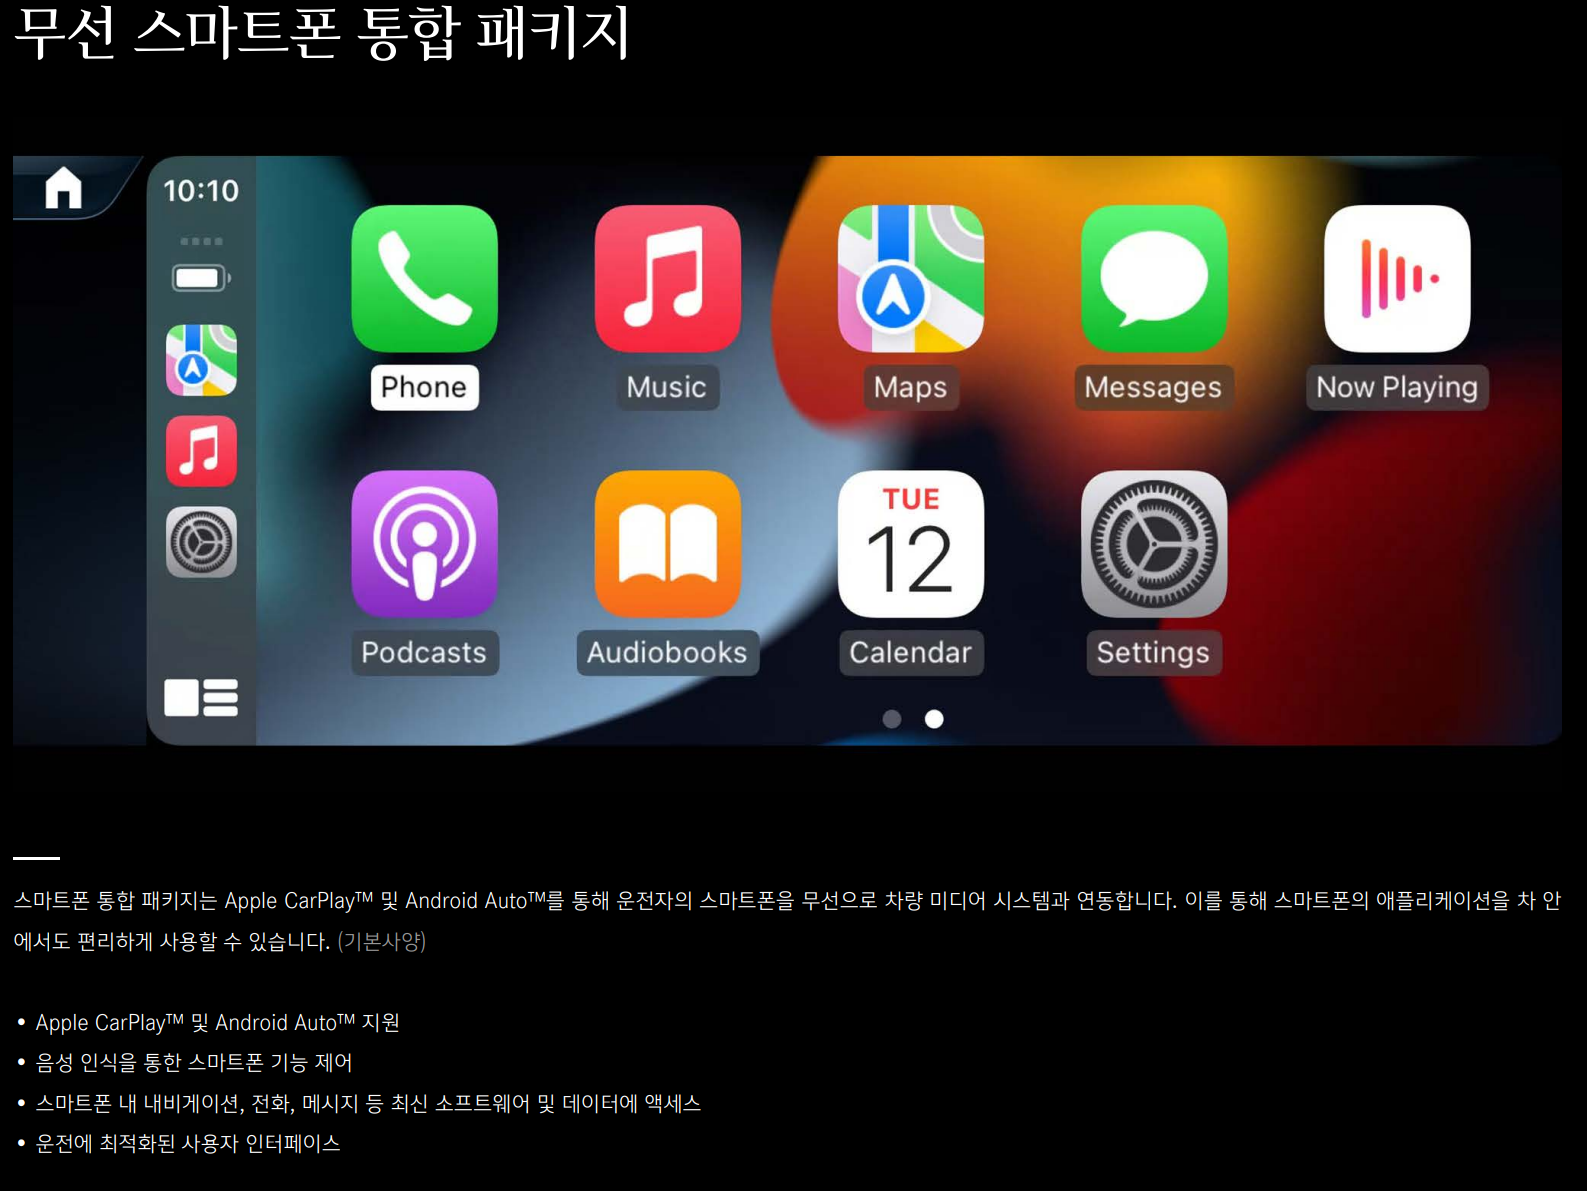Open the Settings app in the grid
Screen dimensions: 1587x1191
tap(1154, 544)
